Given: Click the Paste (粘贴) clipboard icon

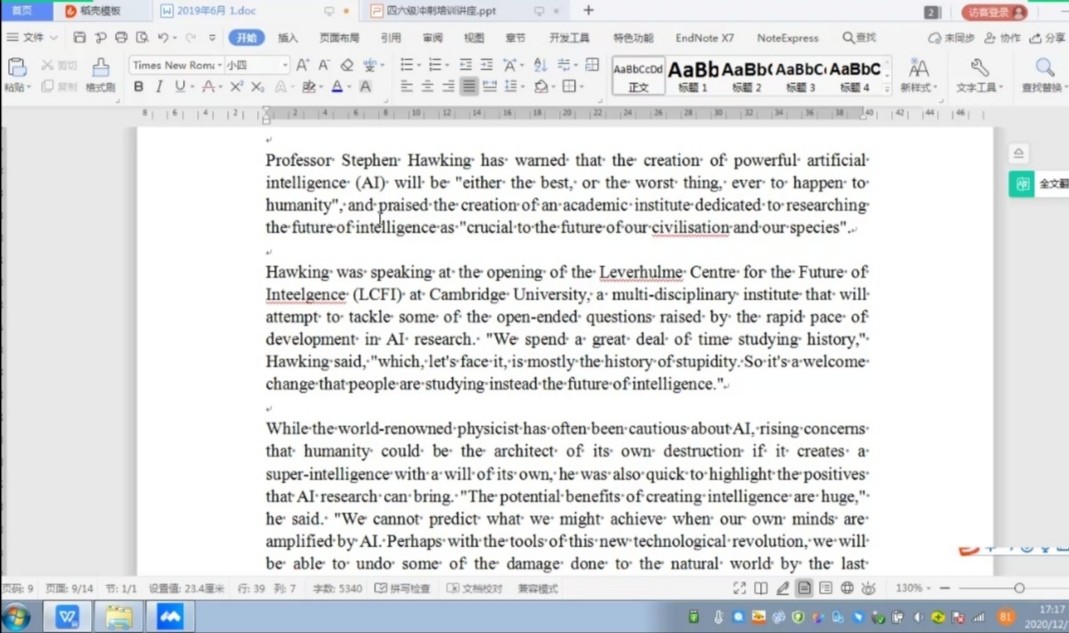Looking at the screenshot, I should click(x=17, y=68).
